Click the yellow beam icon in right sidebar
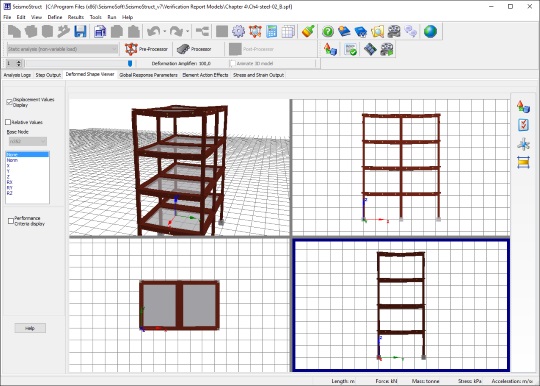 (x=523, y=162)
